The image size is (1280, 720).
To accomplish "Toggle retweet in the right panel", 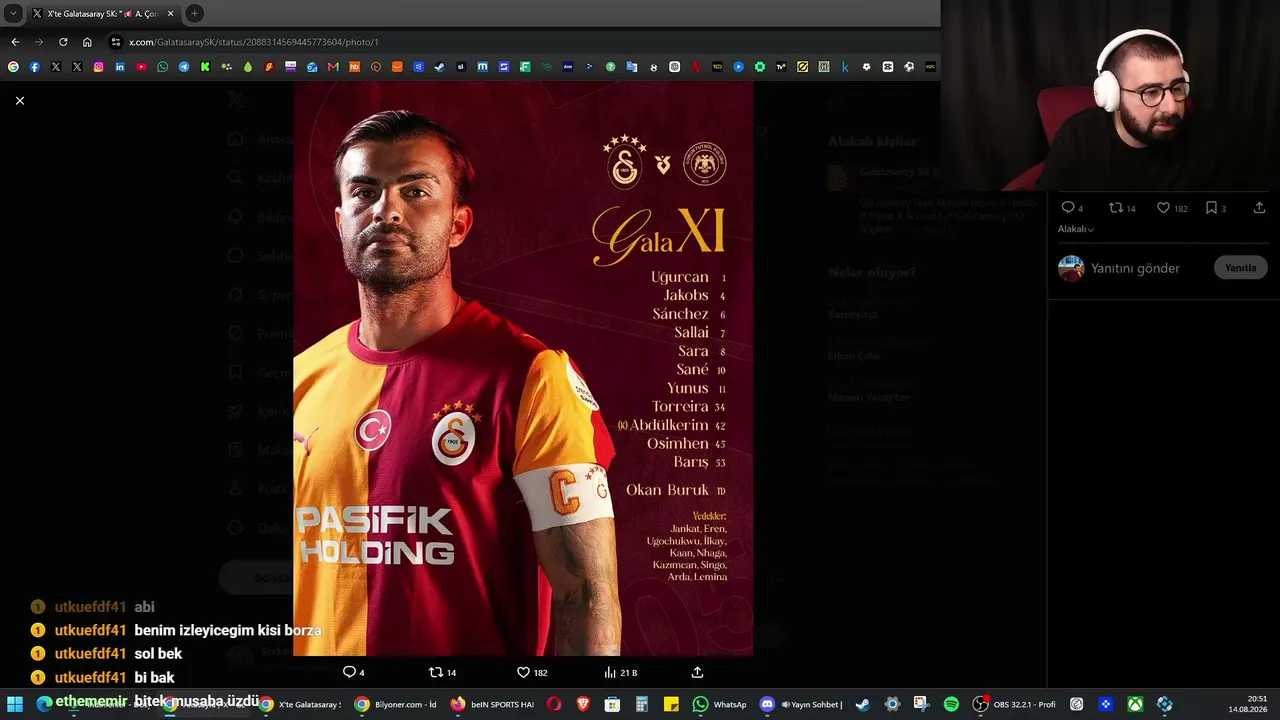I will pos(1122,208).
